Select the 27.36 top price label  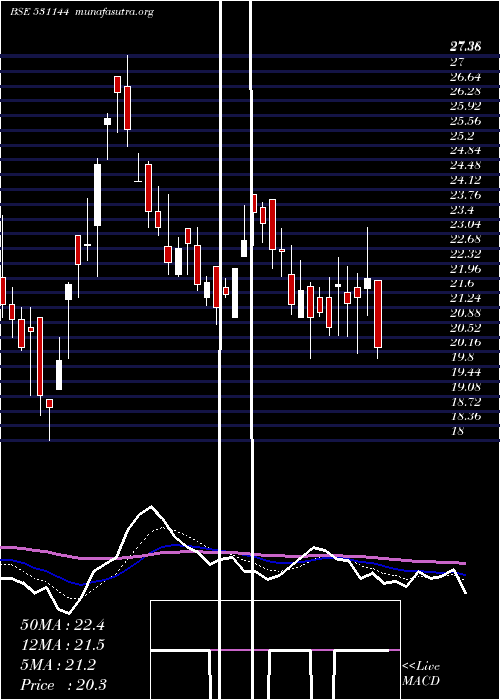pos(465,46)
